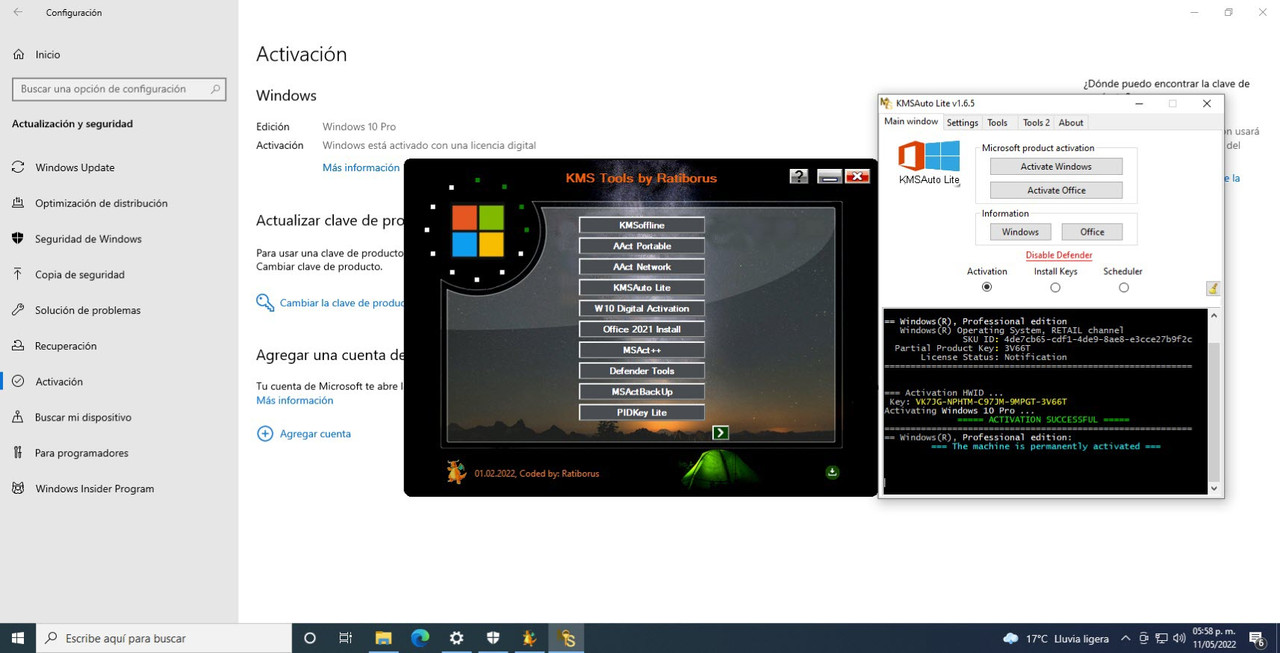Open the Tools tab in KMSAuto Lite
1280x653 pixels.
[x=997, y=123]
